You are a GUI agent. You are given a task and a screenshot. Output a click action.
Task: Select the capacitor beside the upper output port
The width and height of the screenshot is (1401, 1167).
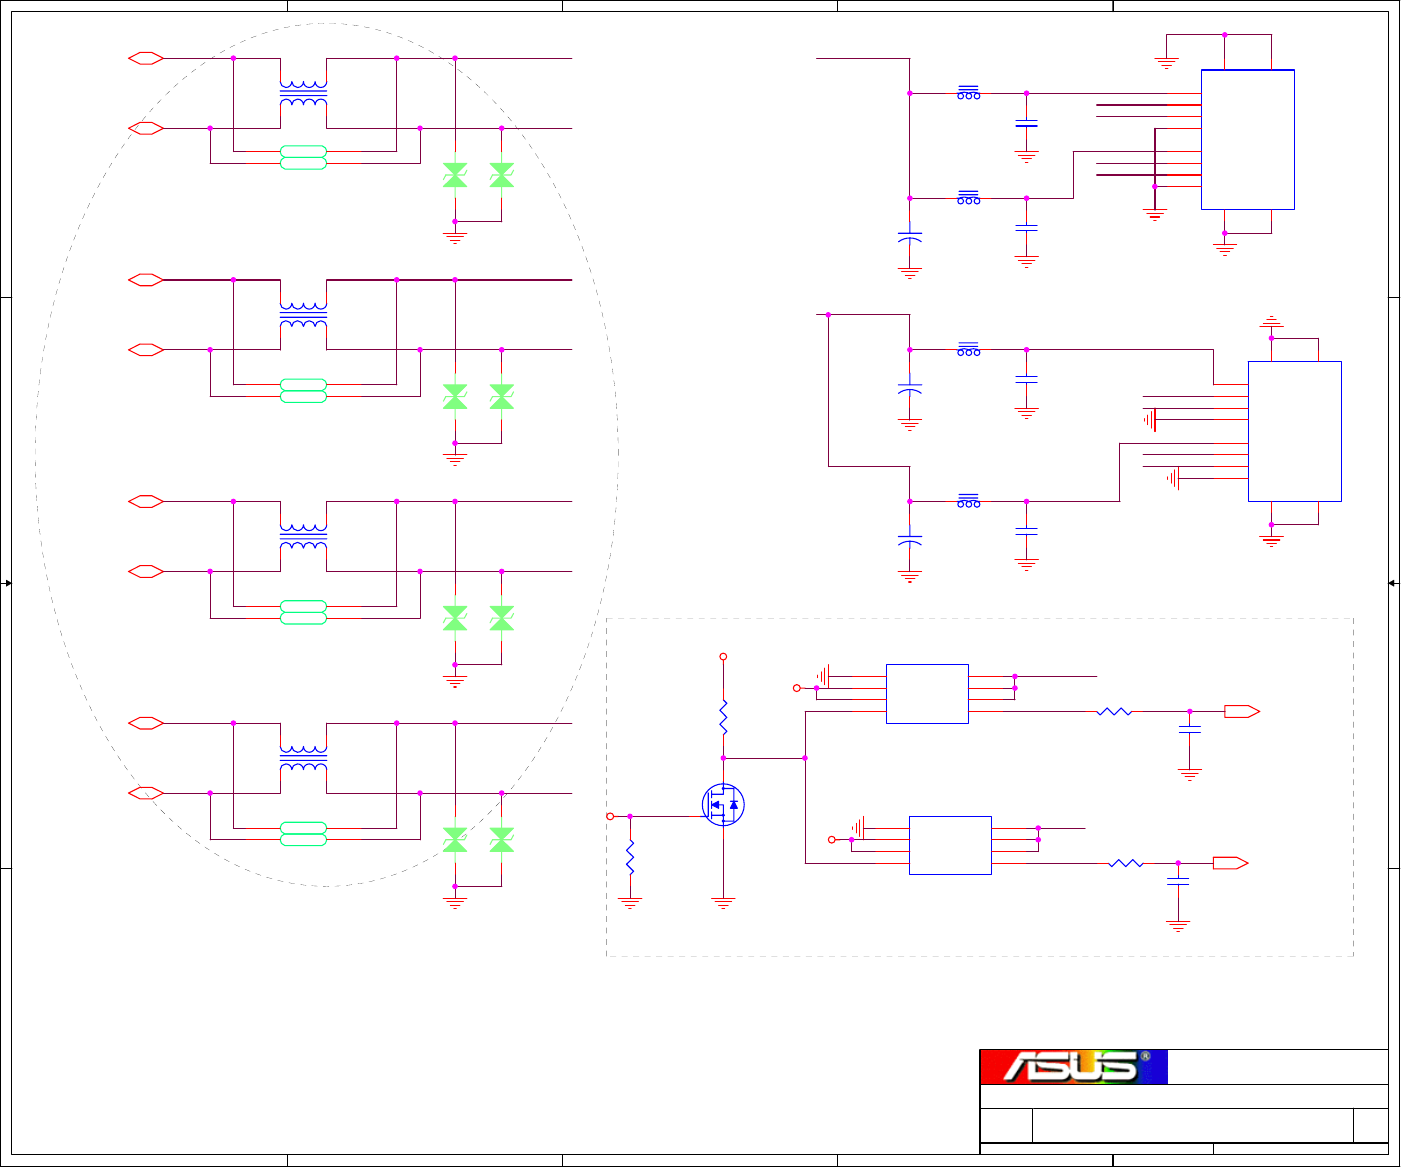pyautogui.click(x=1190, y=730)
